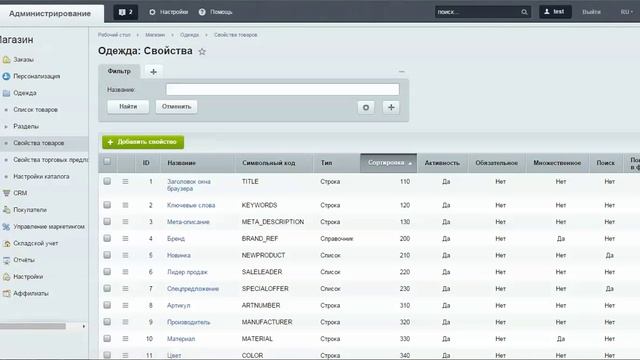
Task: Sort by Сортировка column header
Action: (x=389, y=163)
